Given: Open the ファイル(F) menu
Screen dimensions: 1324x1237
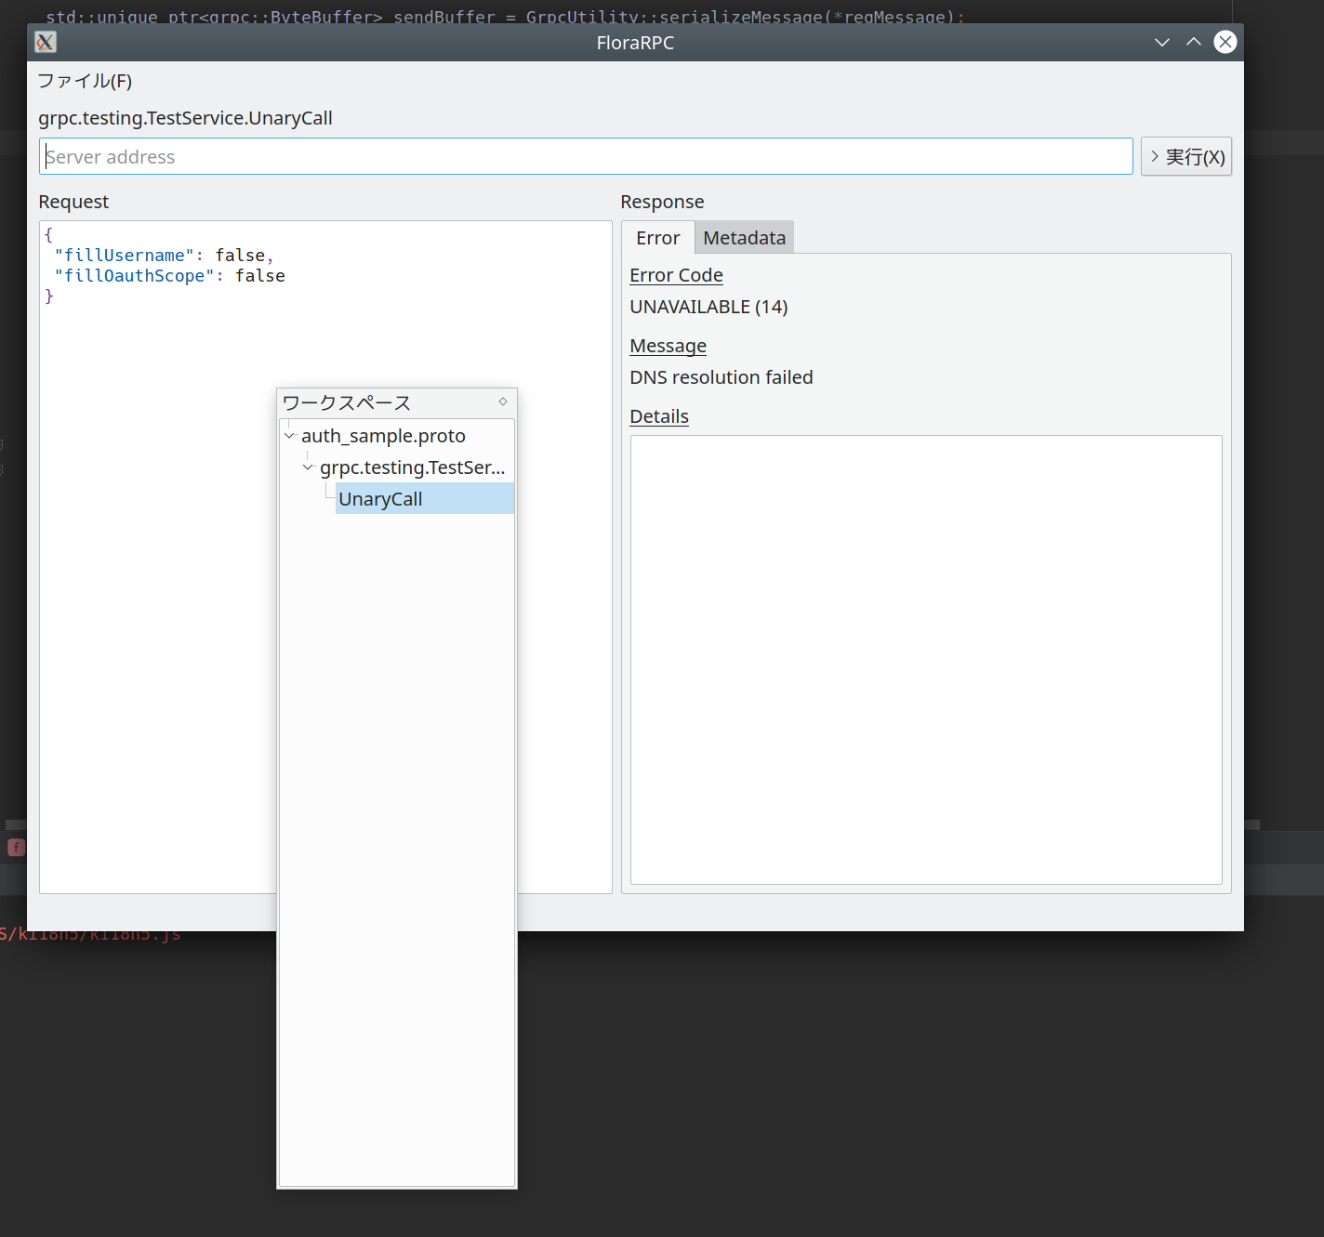Looking at the screenshot, I should coord(85,81).
